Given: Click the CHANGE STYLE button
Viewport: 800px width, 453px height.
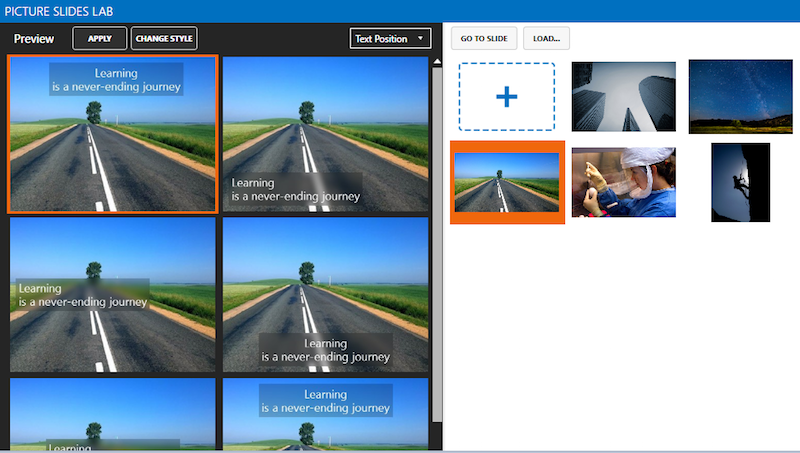Looking at the screenshot, I should [165, 39].
